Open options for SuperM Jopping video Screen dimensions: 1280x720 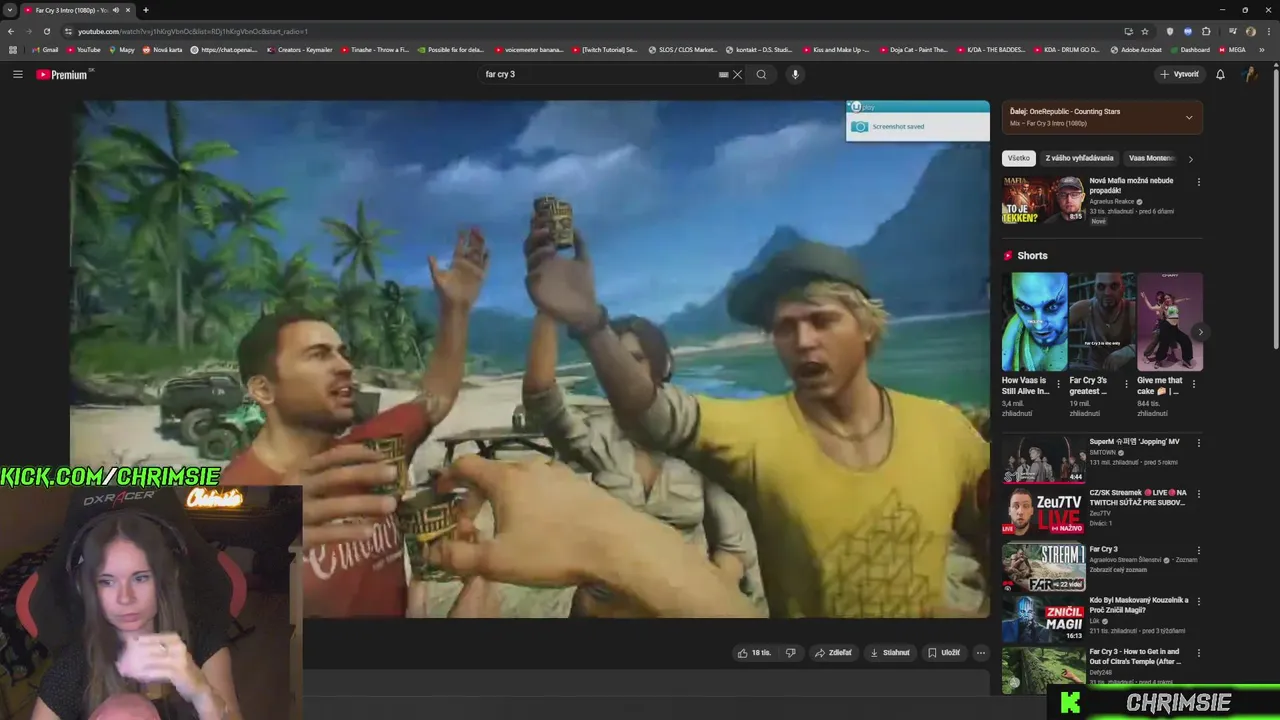(x=1198, y=443)
